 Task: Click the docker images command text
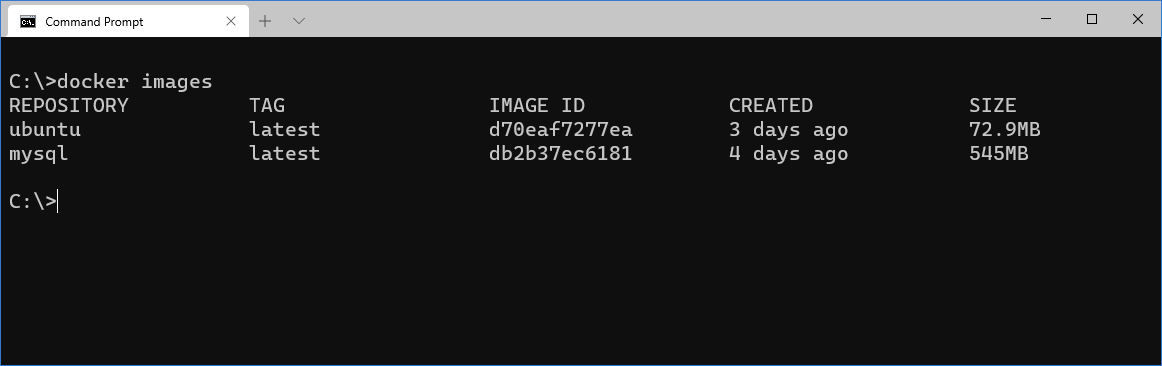click(134, 81)
